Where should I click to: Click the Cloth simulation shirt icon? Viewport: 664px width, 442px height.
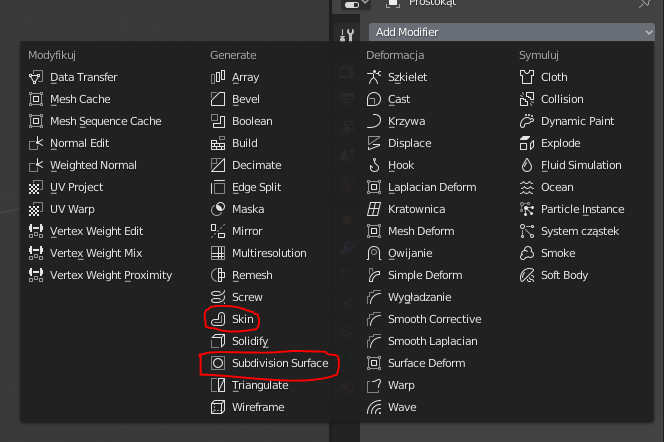[527, 77]
